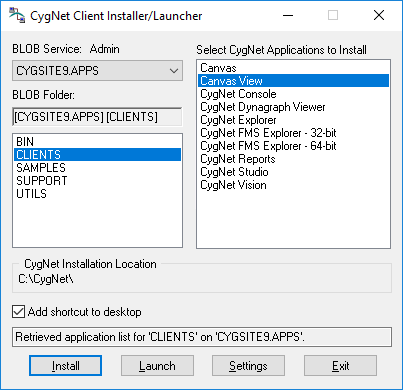The height and width of the screenshot is (390, 403).
Task: Select CygNet Reports application
Action: [x=293, y=159]
